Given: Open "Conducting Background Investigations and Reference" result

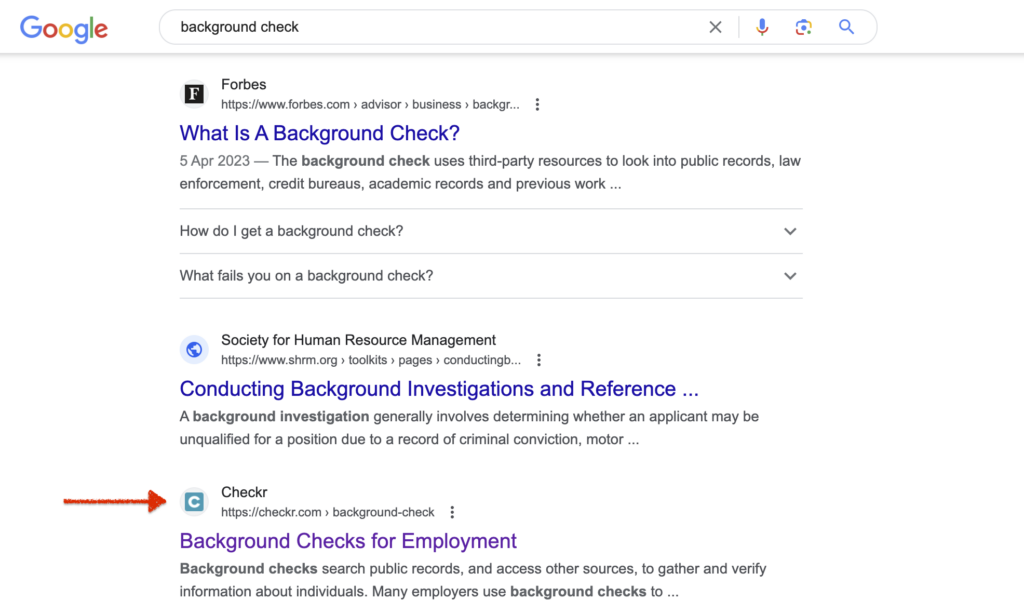Looking at the screenshot, I should point(438,389).
